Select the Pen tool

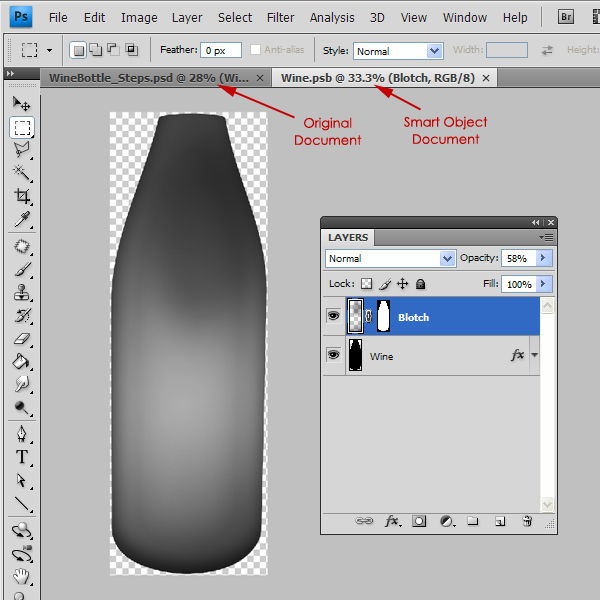tap(21, 434)
